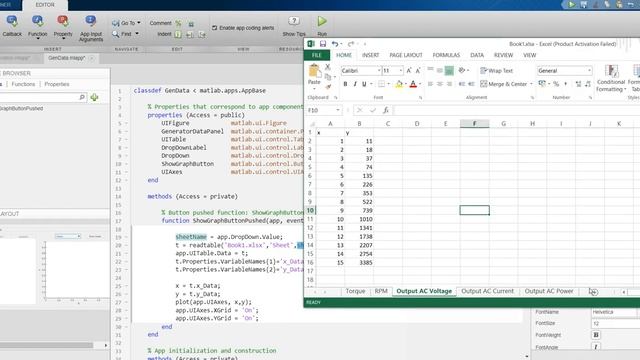Click Merge & Center button
The image size is (640, 360).
(504, 84)
